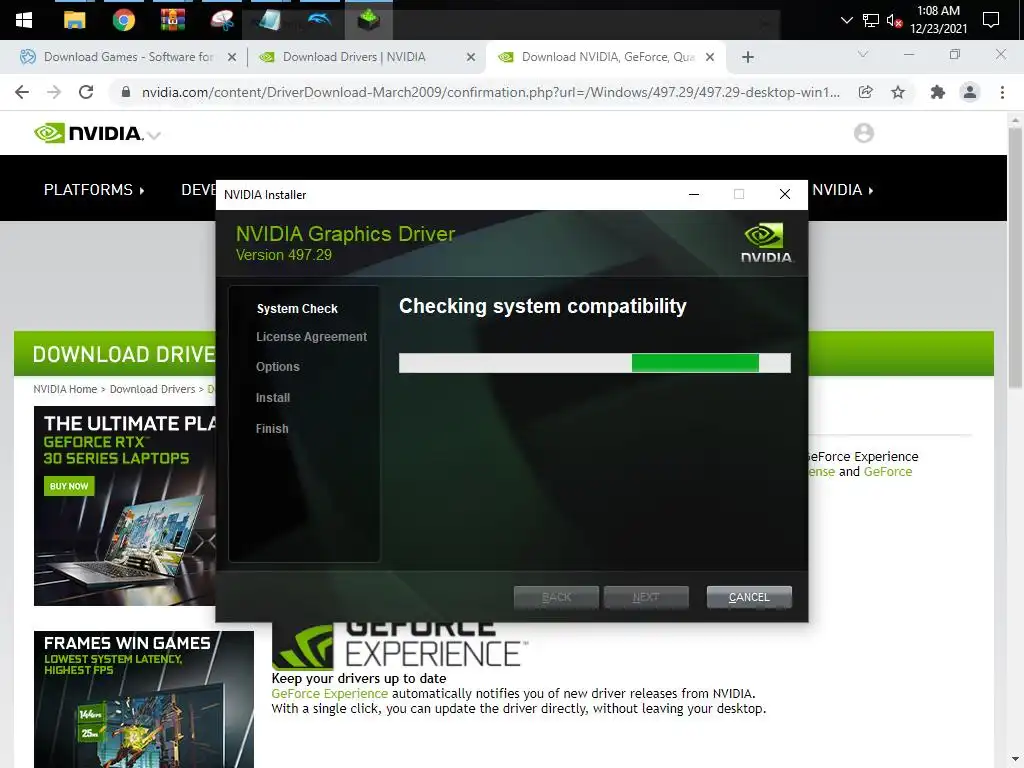The height and width of the screenshot is (768, 1024).
Task: Open the green GeForce link on the right side
Action: pos(888,472)
